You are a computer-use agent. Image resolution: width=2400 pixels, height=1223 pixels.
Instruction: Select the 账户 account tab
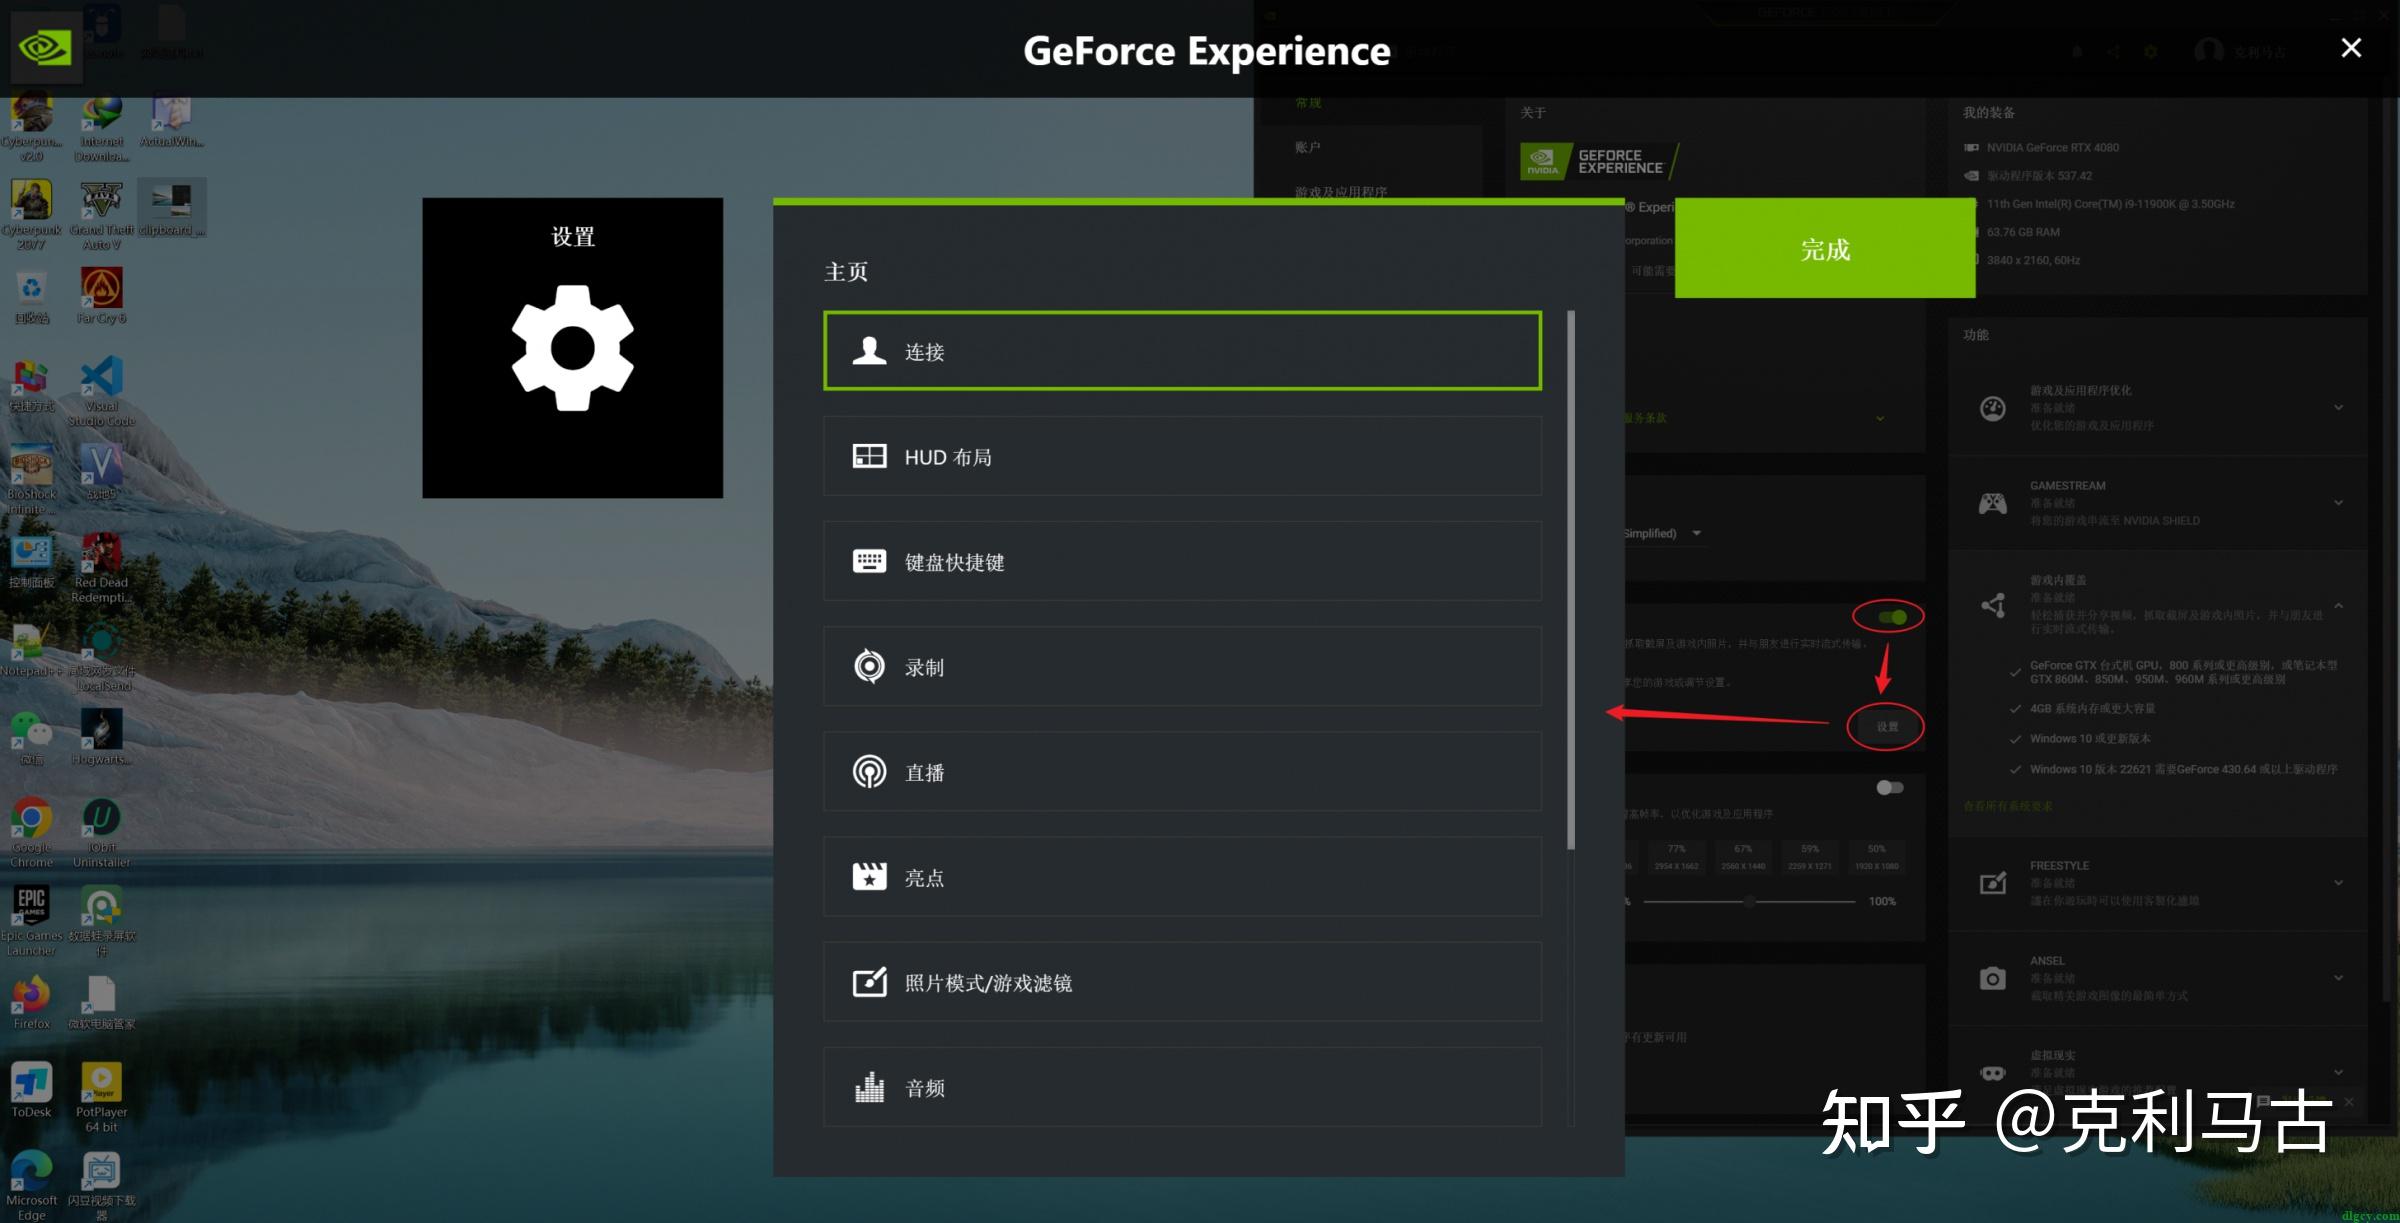pos(1307,147)
